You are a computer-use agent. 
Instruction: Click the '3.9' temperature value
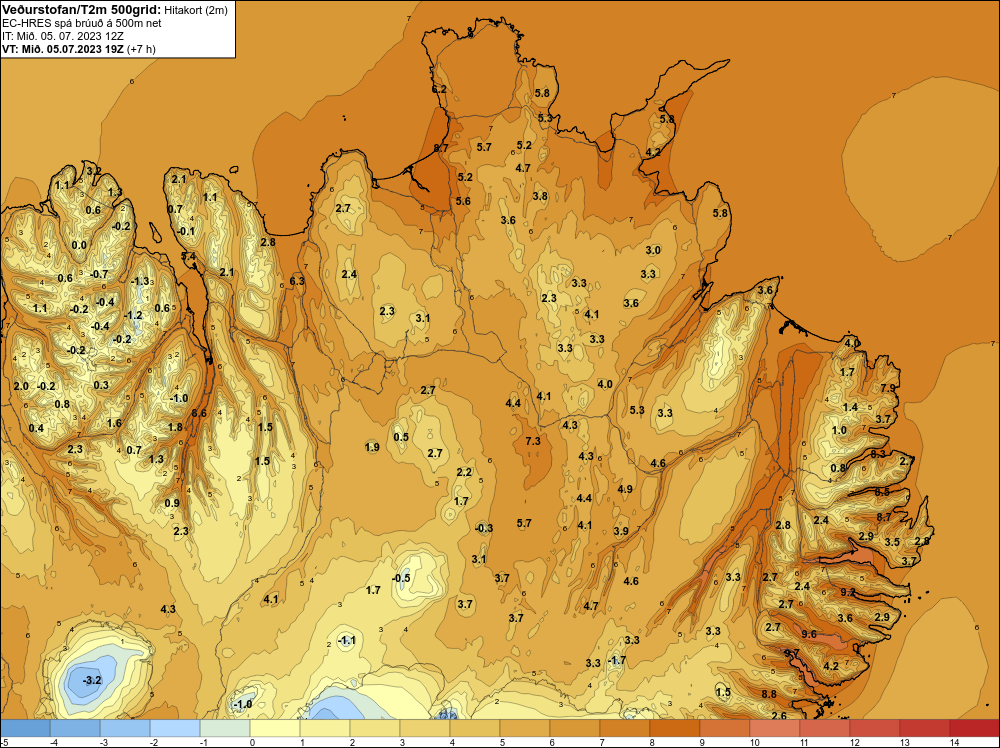621,531
